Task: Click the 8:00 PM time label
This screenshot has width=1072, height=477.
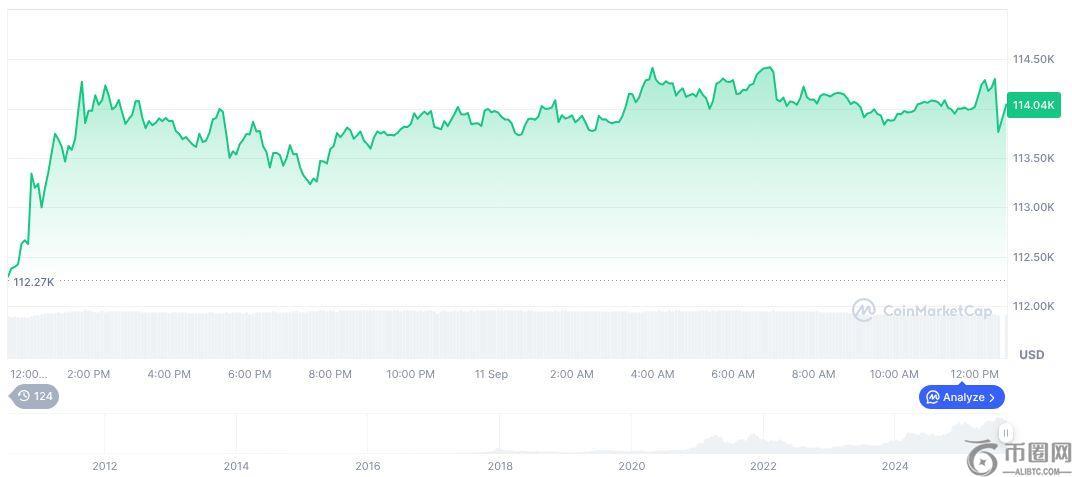Action: pyautogui.click(x=330, y=374)
